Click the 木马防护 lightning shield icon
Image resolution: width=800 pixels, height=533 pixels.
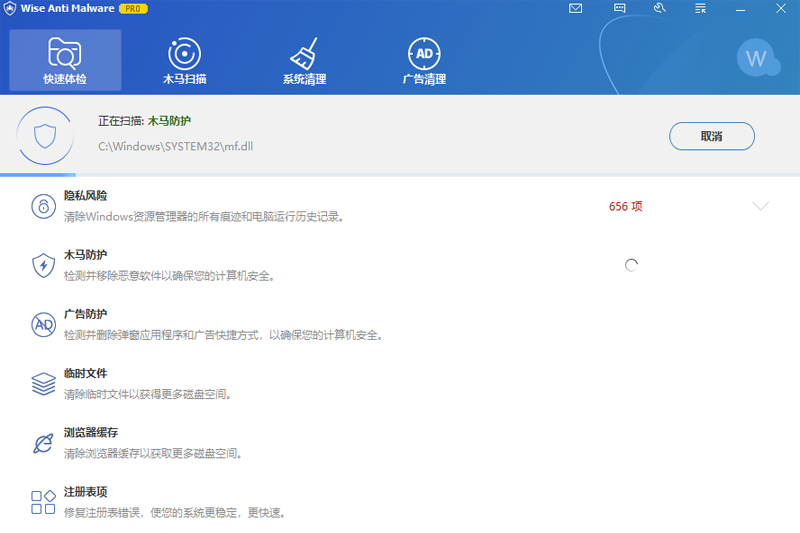coord(43,266)
